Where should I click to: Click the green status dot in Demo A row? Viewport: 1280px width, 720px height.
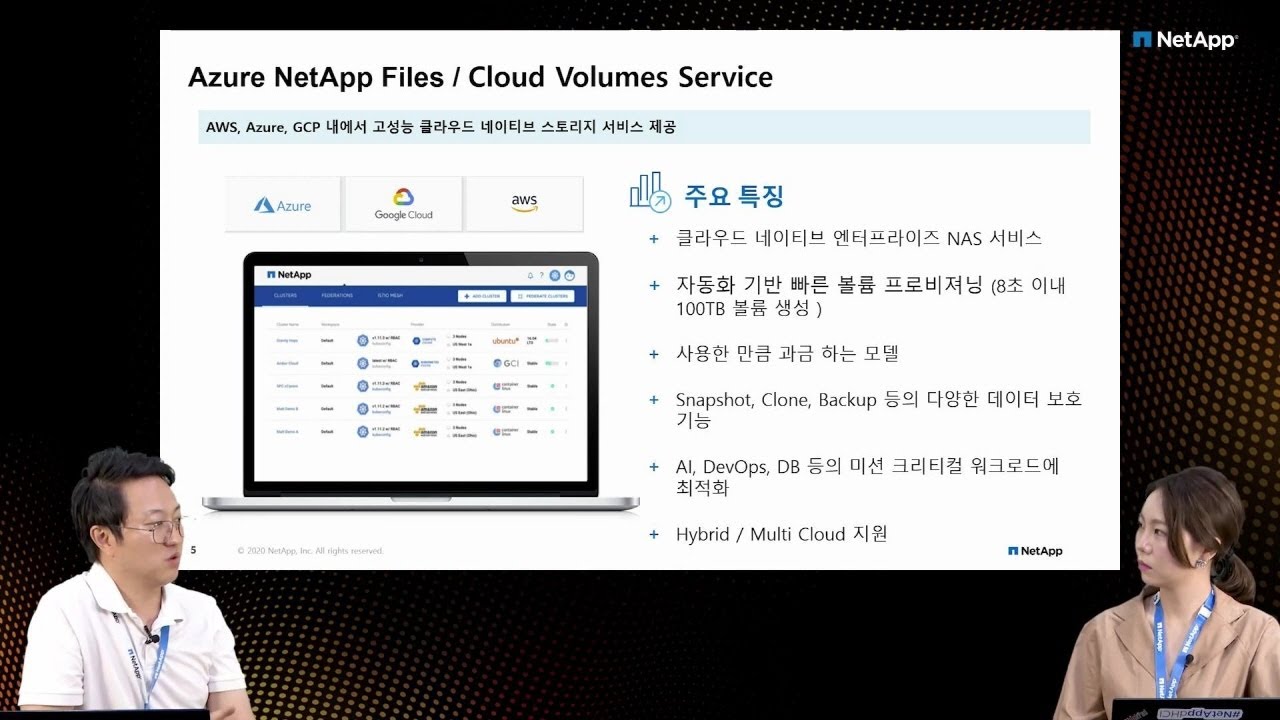[551, 432]
